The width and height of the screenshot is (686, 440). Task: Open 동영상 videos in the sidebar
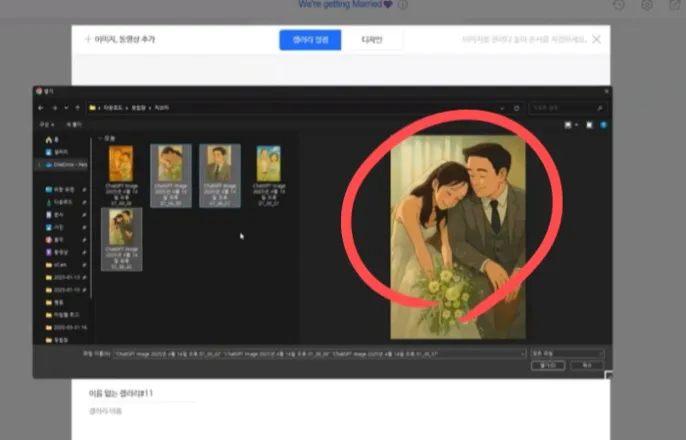coord(57,252)
